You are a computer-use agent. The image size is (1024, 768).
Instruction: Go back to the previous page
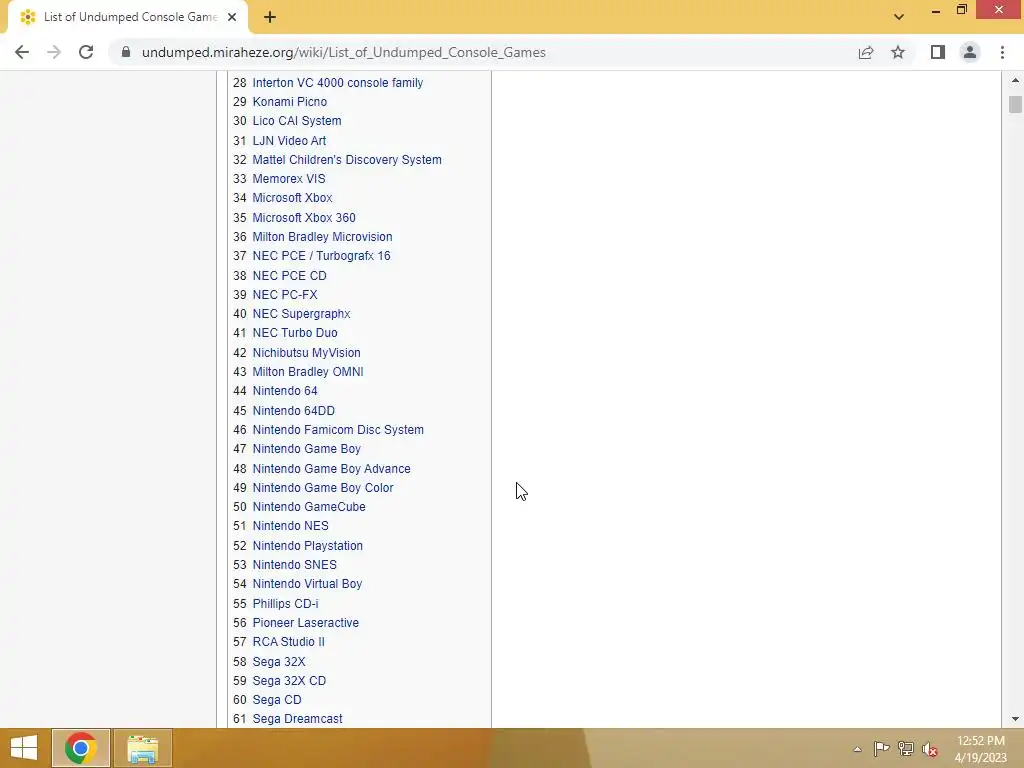click(22, 52)
